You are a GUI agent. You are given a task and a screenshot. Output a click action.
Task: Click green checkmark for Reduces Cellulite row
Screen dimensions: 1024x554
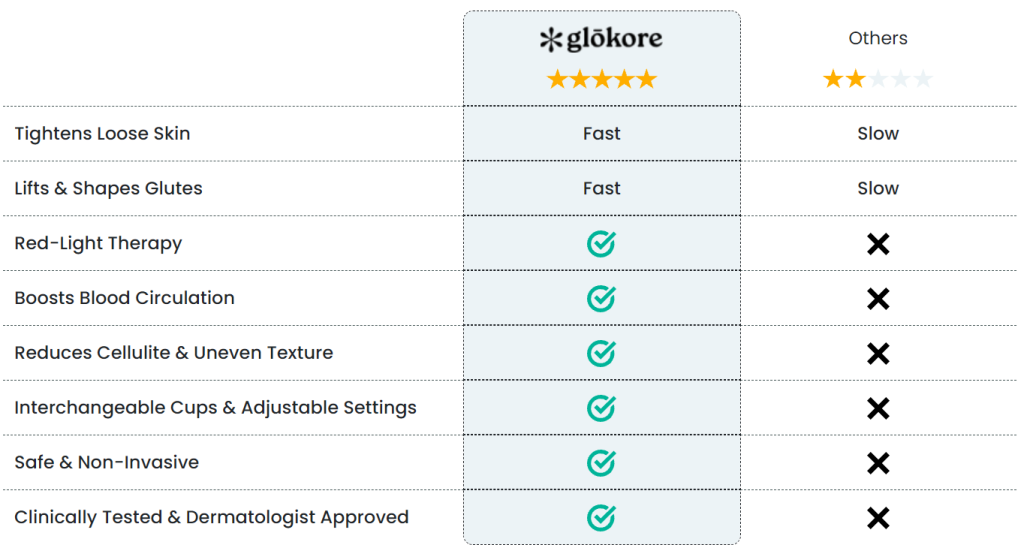tap(601, 353)
